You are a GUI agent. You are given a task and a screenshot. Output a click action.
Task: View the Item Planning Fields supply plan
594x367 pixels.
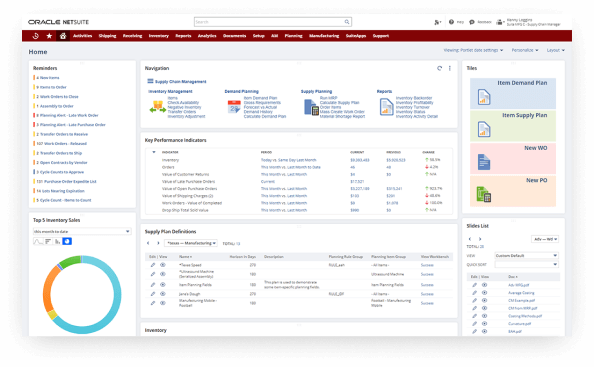pos(163,285)
